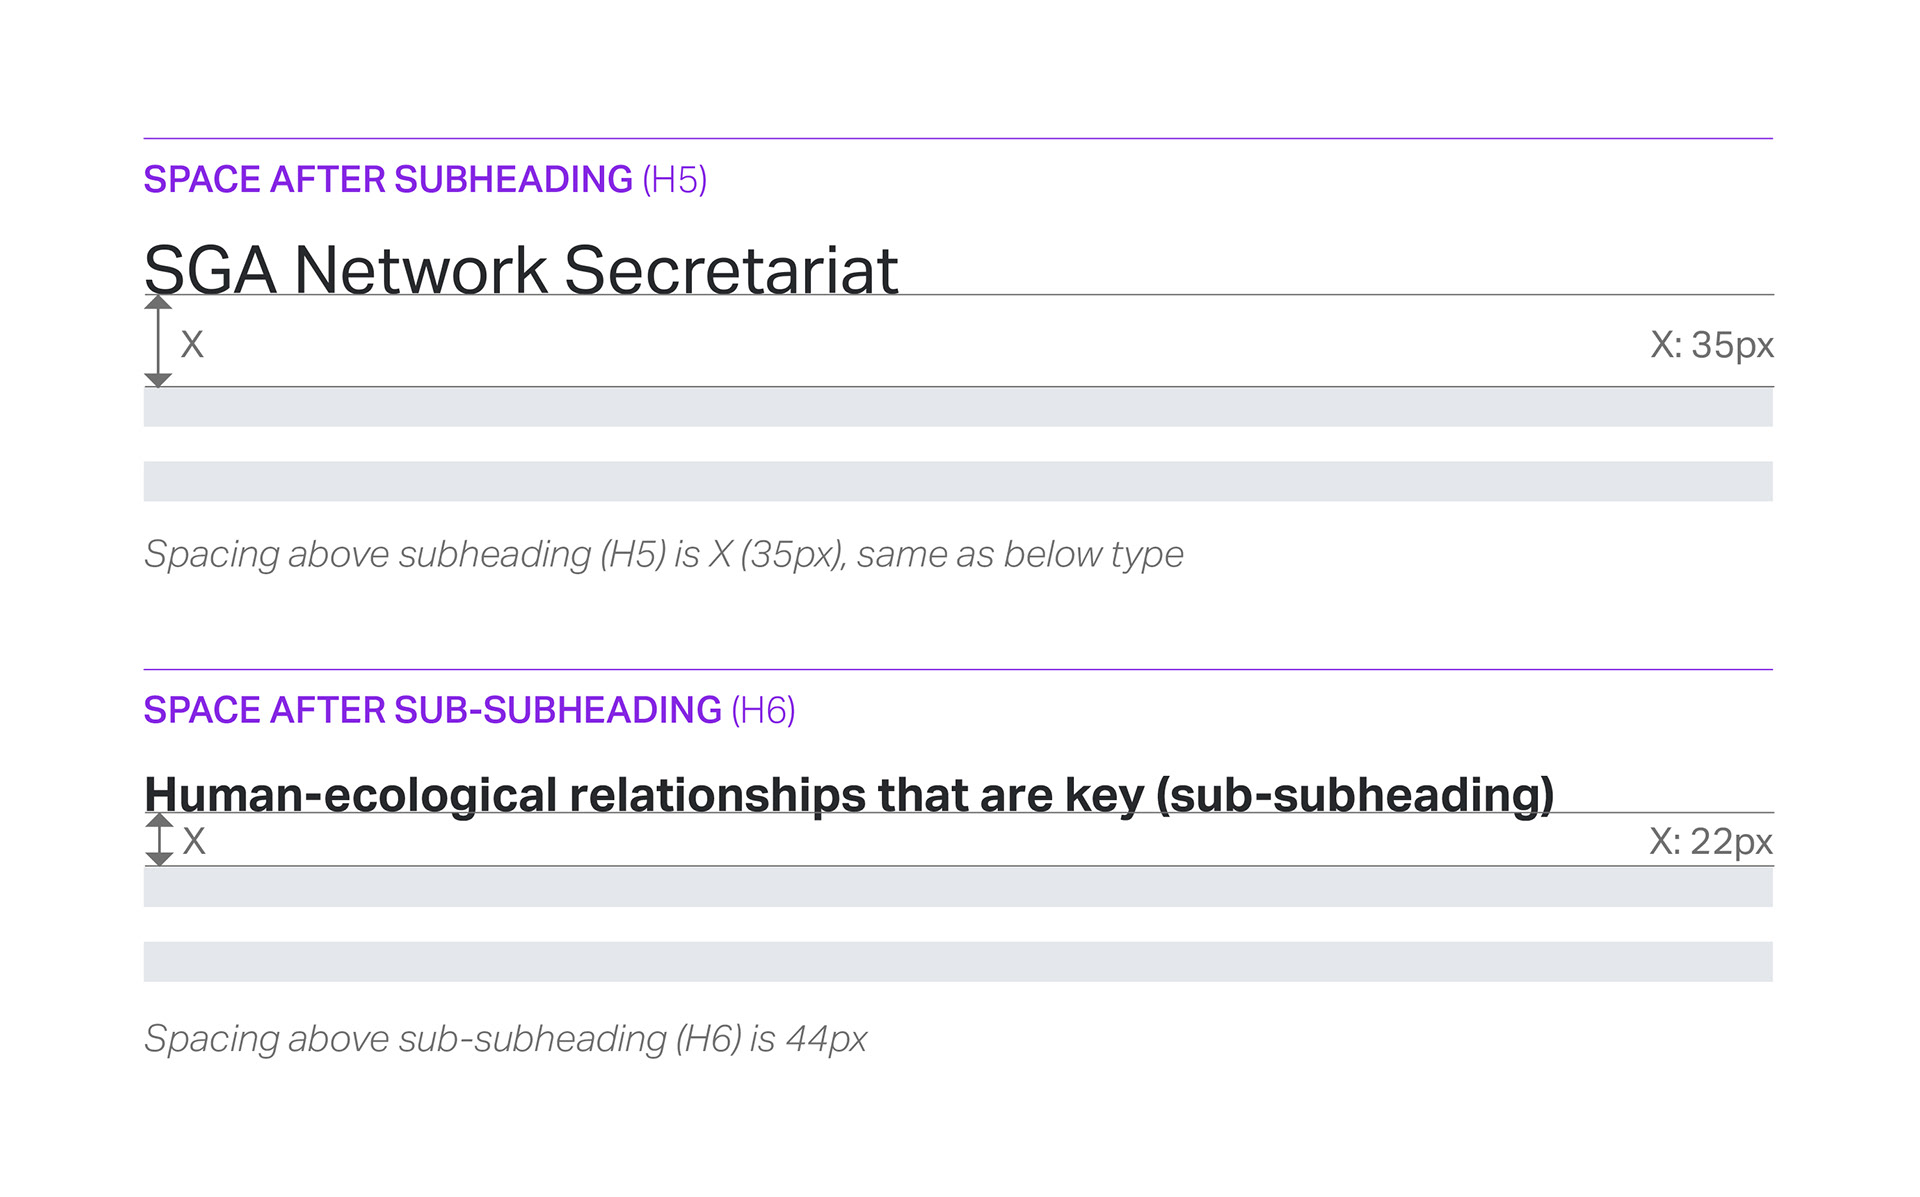1920x1197 pixels.
Task: Select the "SGA Network Secretariat" heading
Action: coord(520,270)
